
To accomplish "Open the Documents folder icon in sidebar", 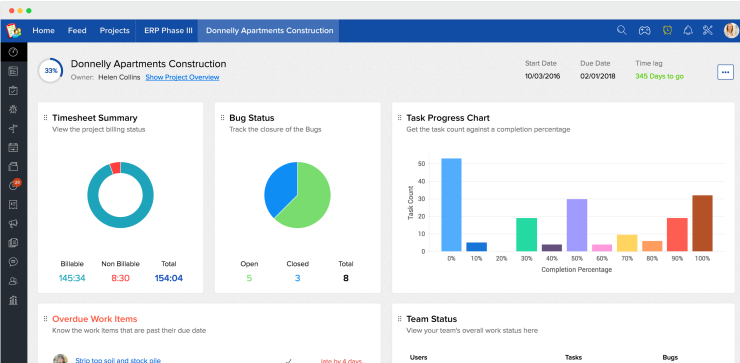I will pos(13,166).
